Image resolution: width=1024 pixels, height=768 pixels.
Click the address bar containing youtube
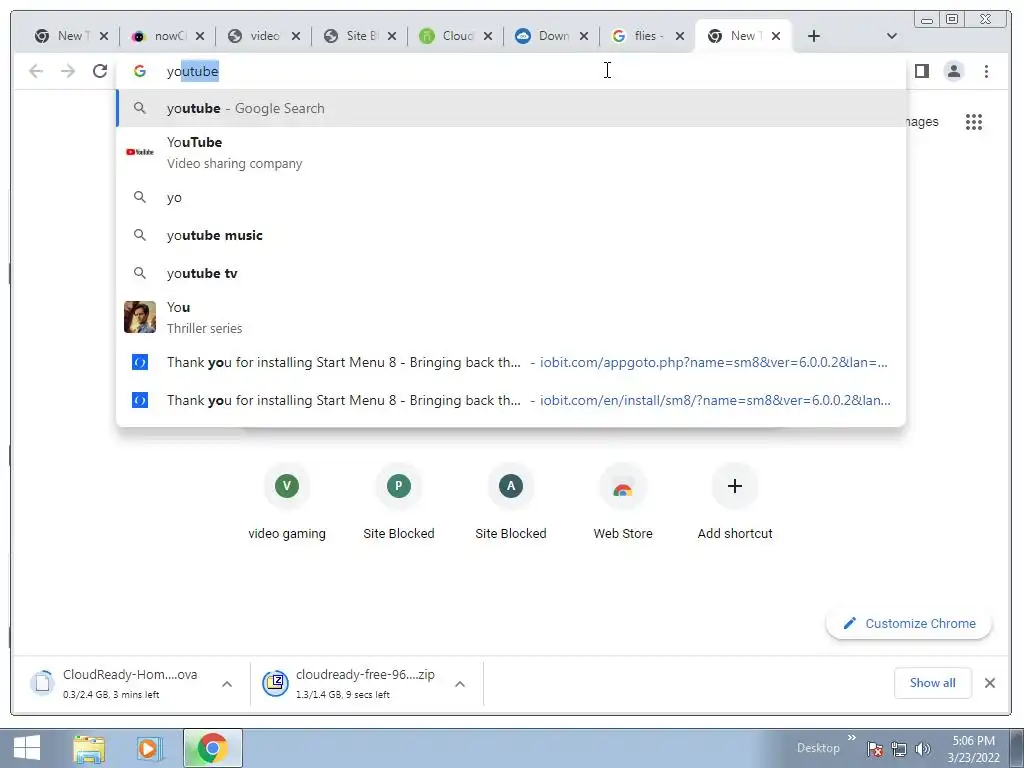509,71
